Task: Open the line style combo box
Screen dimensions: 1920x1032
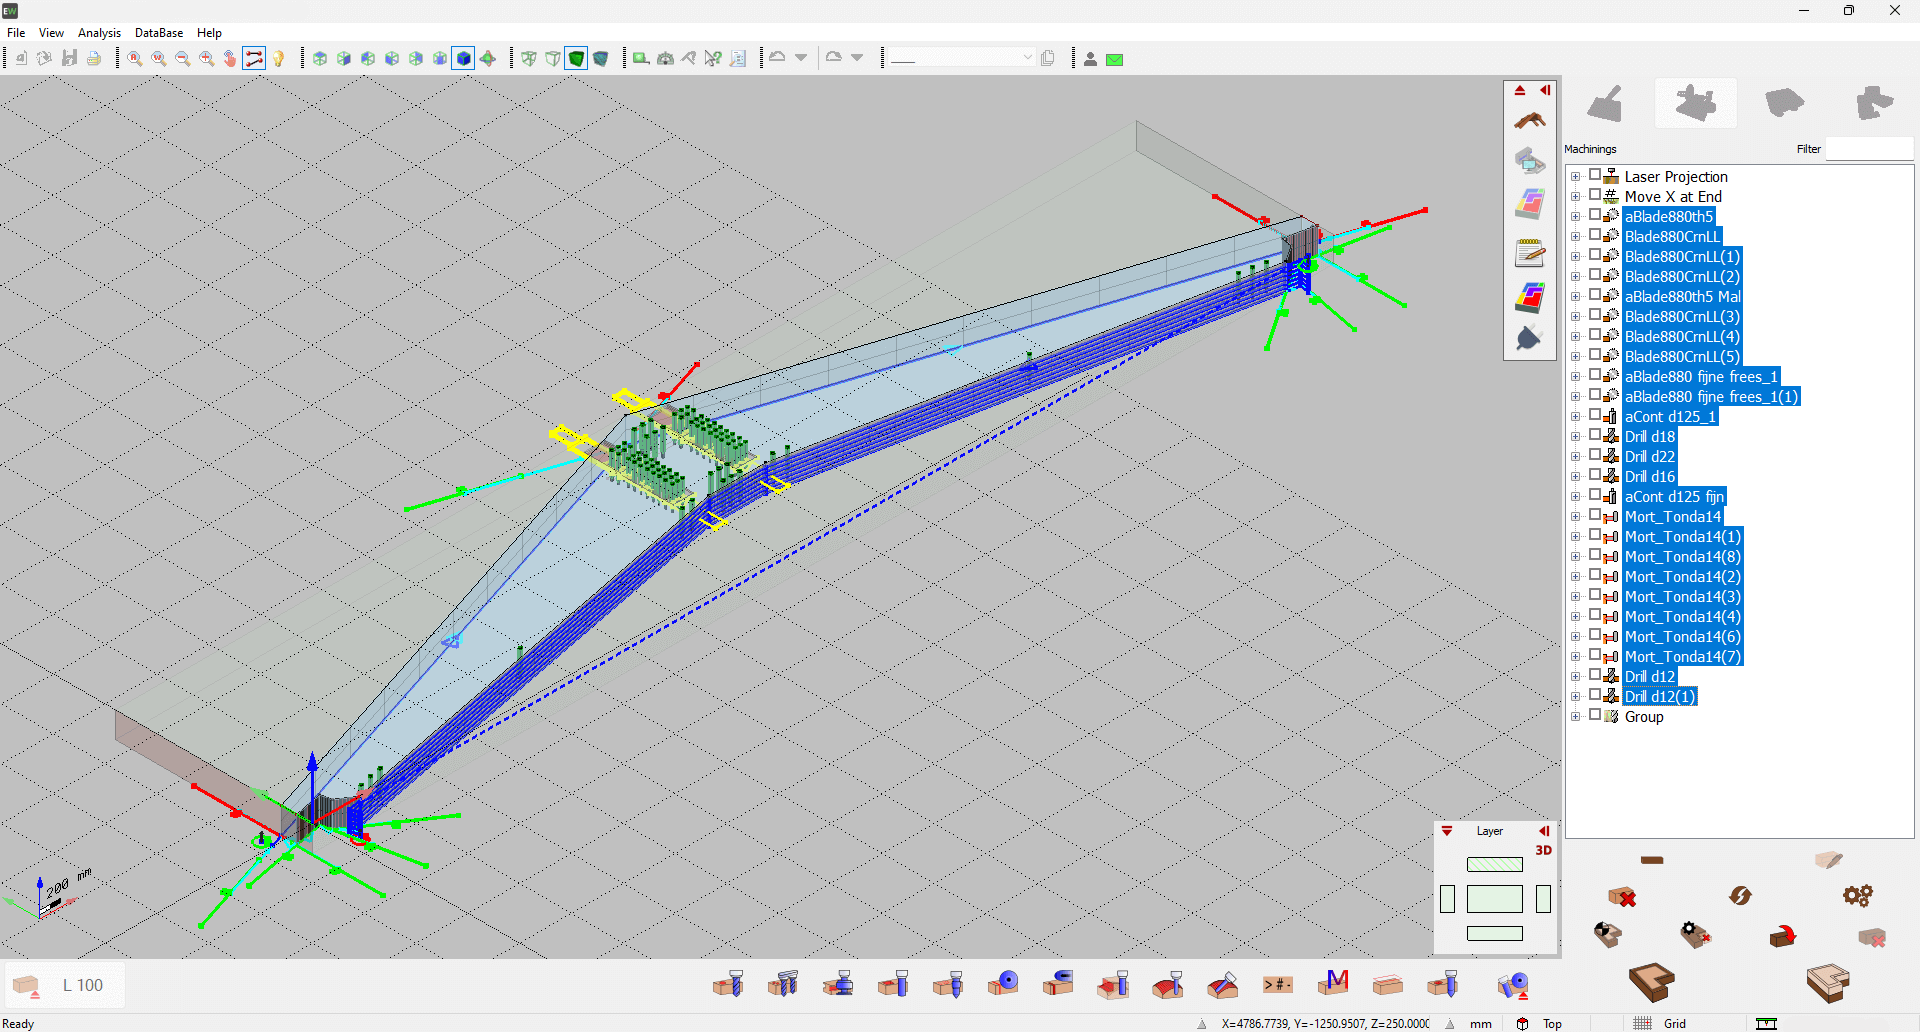Action: click(x=961, y=58)
